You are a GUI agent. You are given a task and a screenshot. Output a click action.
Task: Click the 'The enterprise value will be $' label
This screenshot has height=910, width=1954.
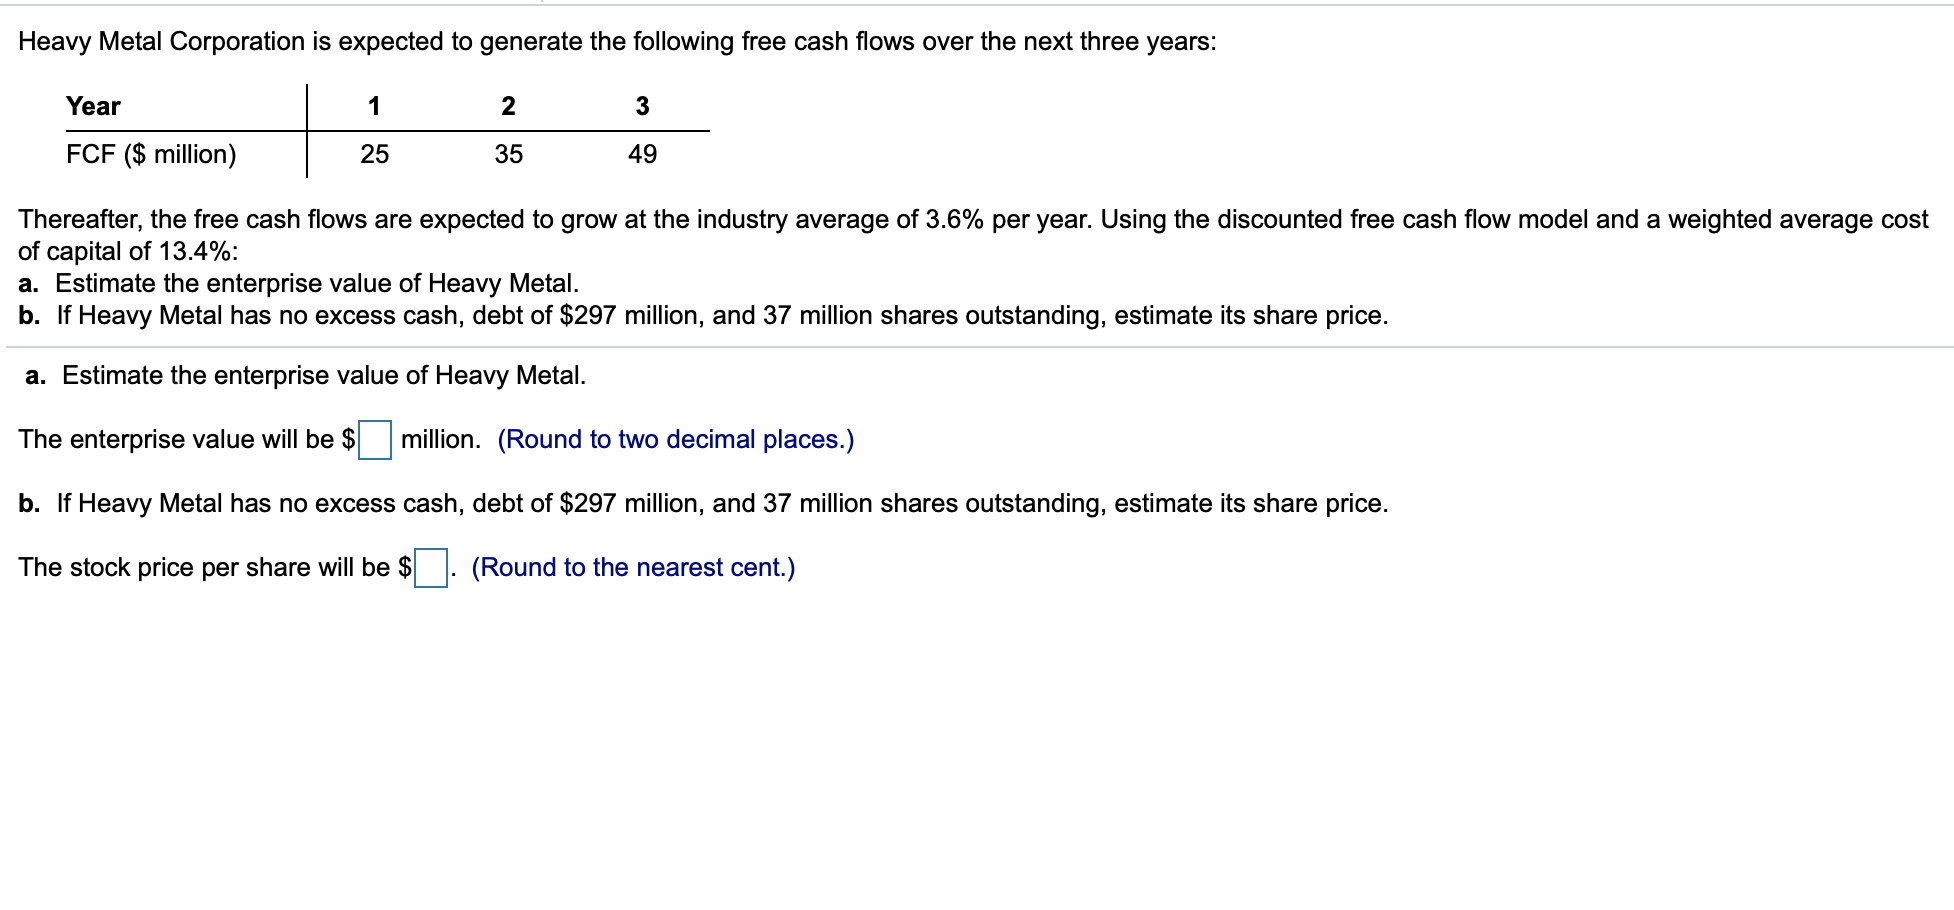click(x=187, y=440)
